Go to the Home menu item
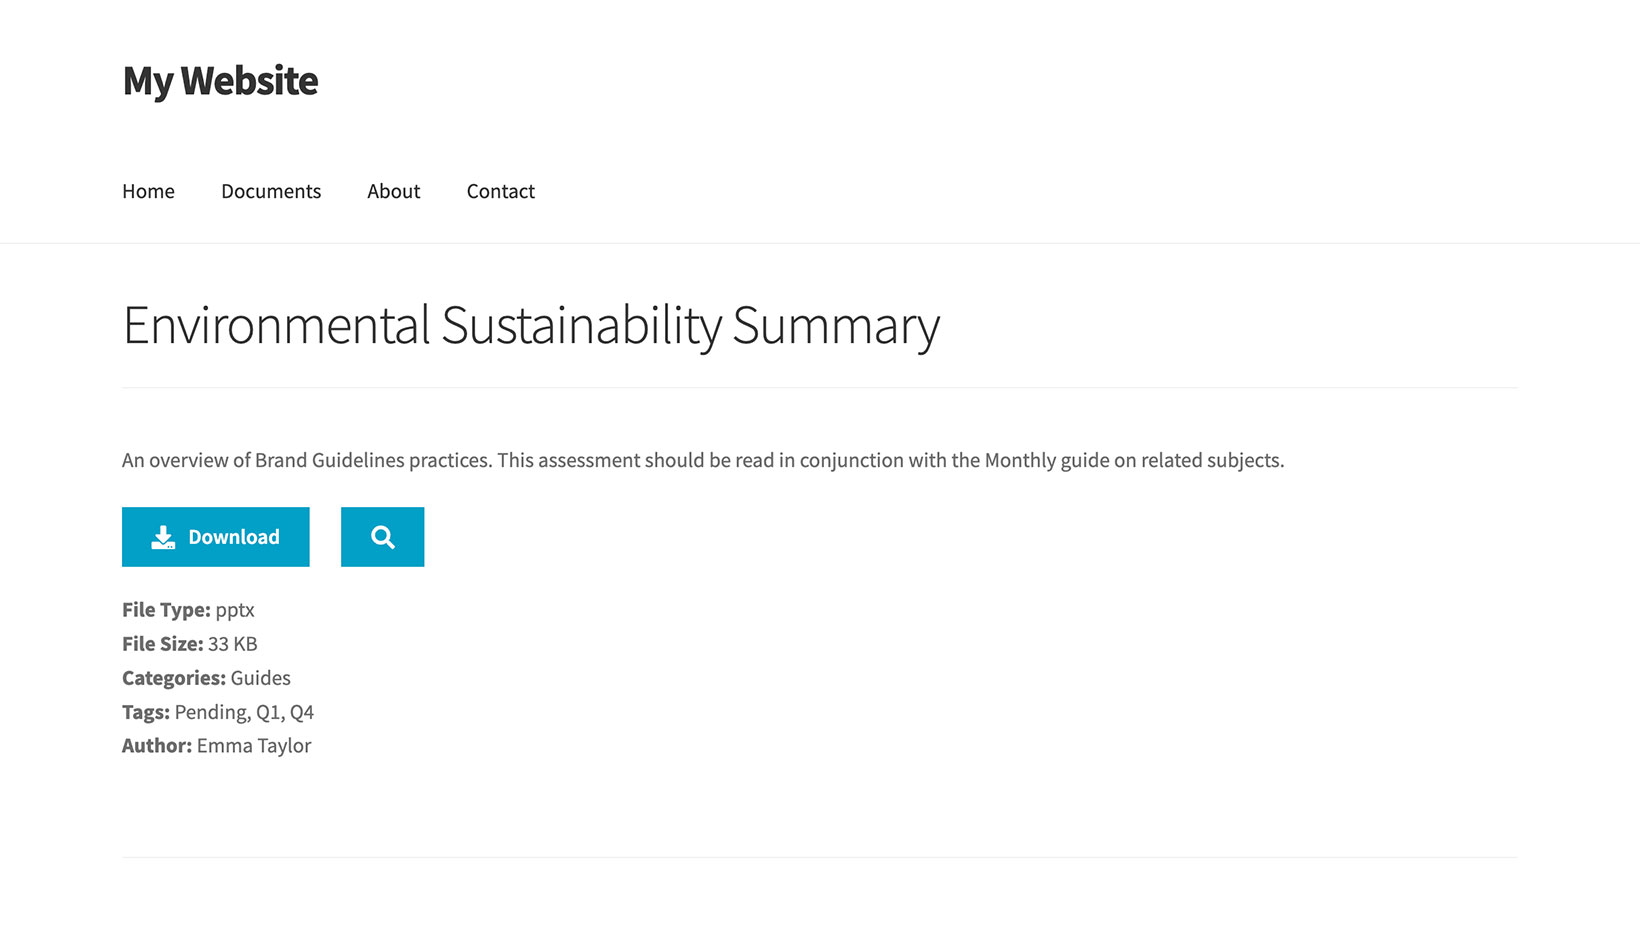This screenshot has height=927, width=1640. point(148,191)
